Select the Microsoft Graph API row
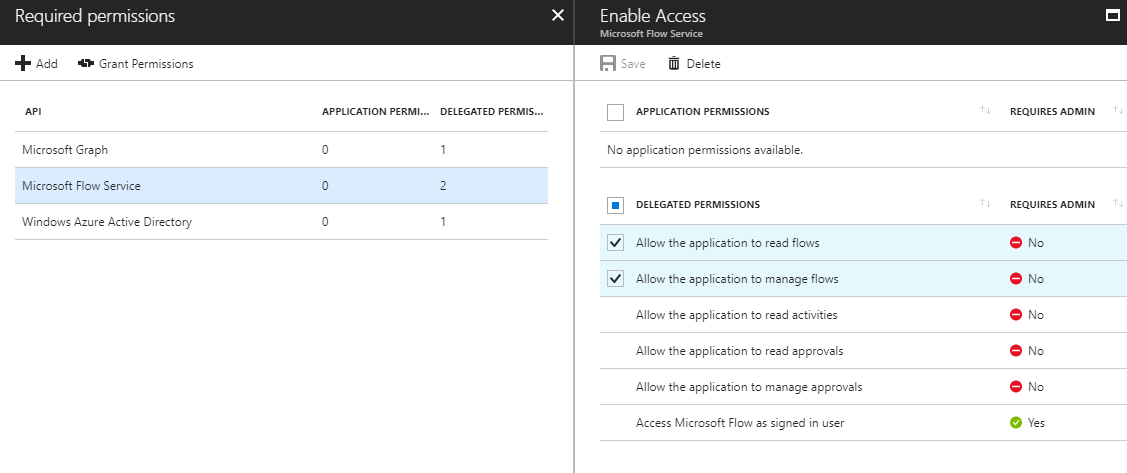Image resolution: width=1127 pixels, height=473 pixels. pos(65,150)
